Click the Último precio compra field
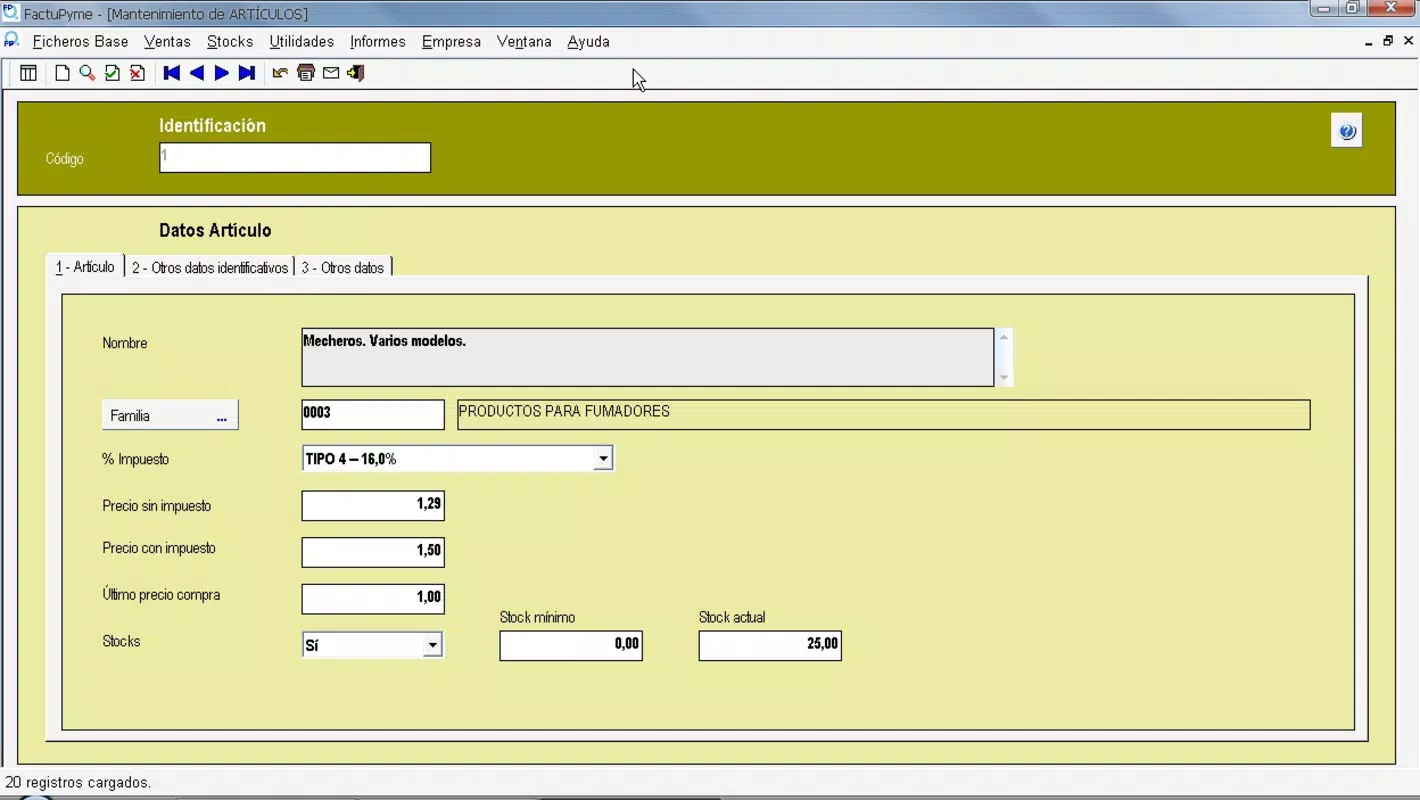Screen dimensions: 1420x800 (373, 599)
